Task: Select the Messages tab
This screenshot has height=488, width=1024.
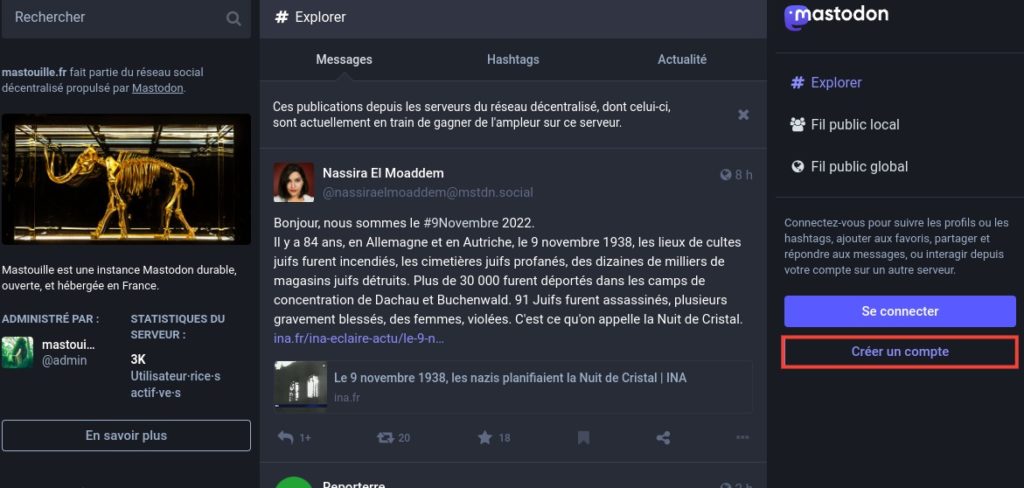Action: pyautogui.click(x=344, y=59)
